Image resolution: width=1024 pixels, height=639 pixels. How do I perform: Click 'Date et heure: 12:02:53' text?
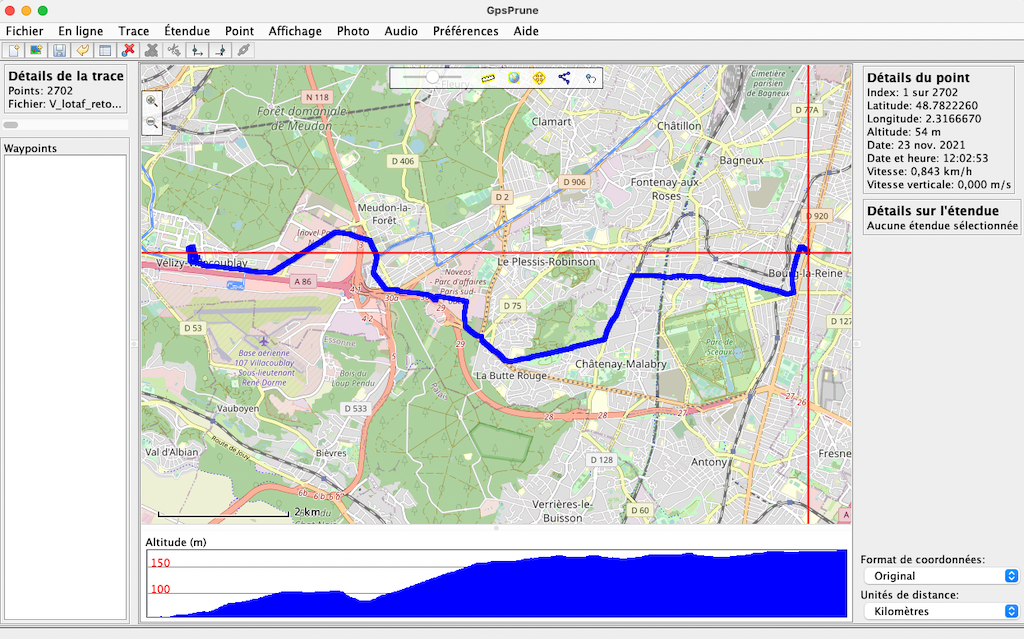click(927, 158)
